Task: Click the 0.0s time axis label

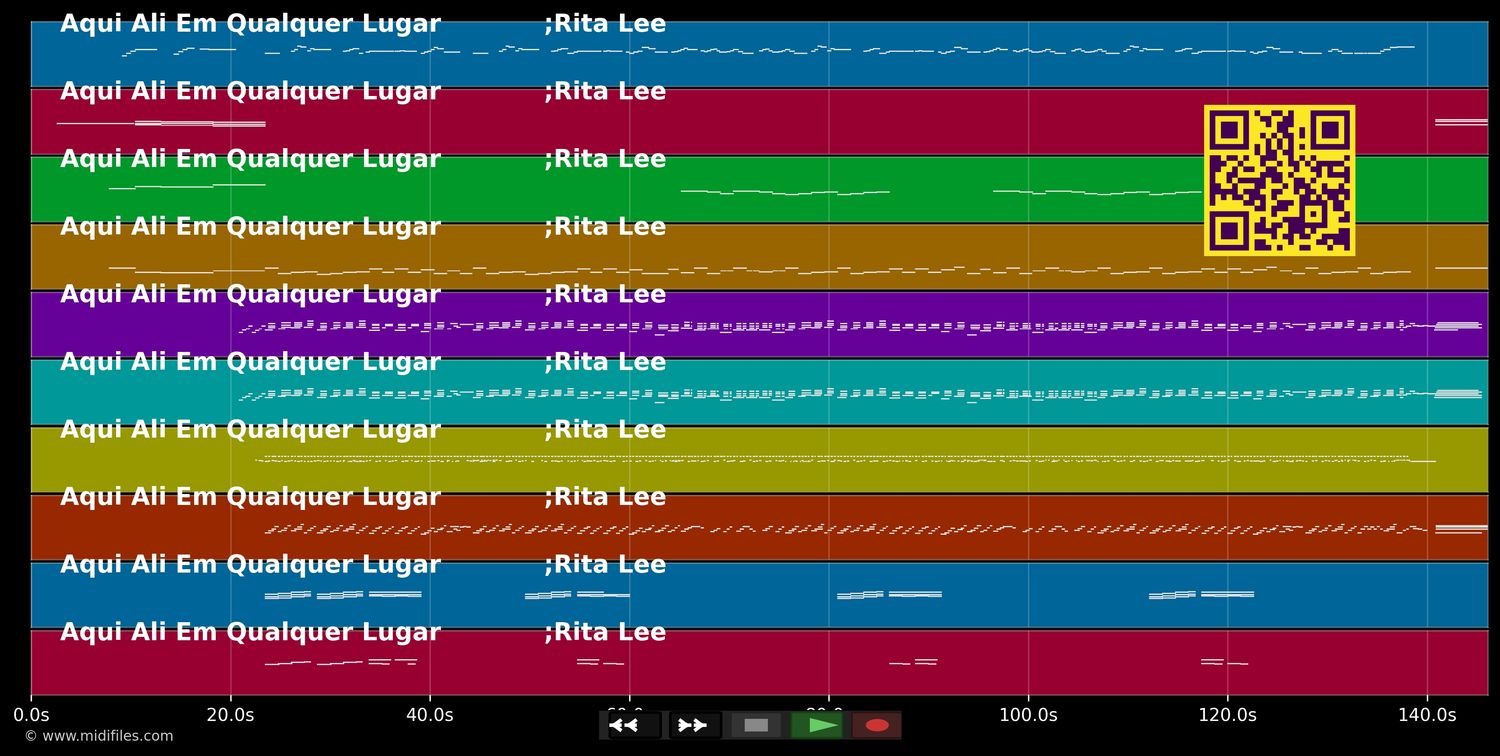Action: pos(31,715)
